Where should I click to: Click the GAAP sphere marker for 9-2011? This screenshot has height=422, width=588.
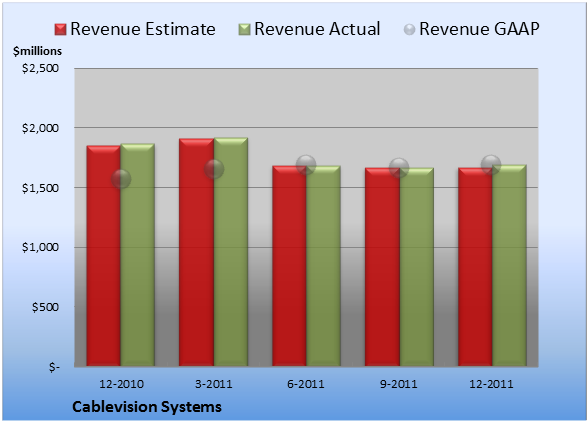(x=399, y=167)
